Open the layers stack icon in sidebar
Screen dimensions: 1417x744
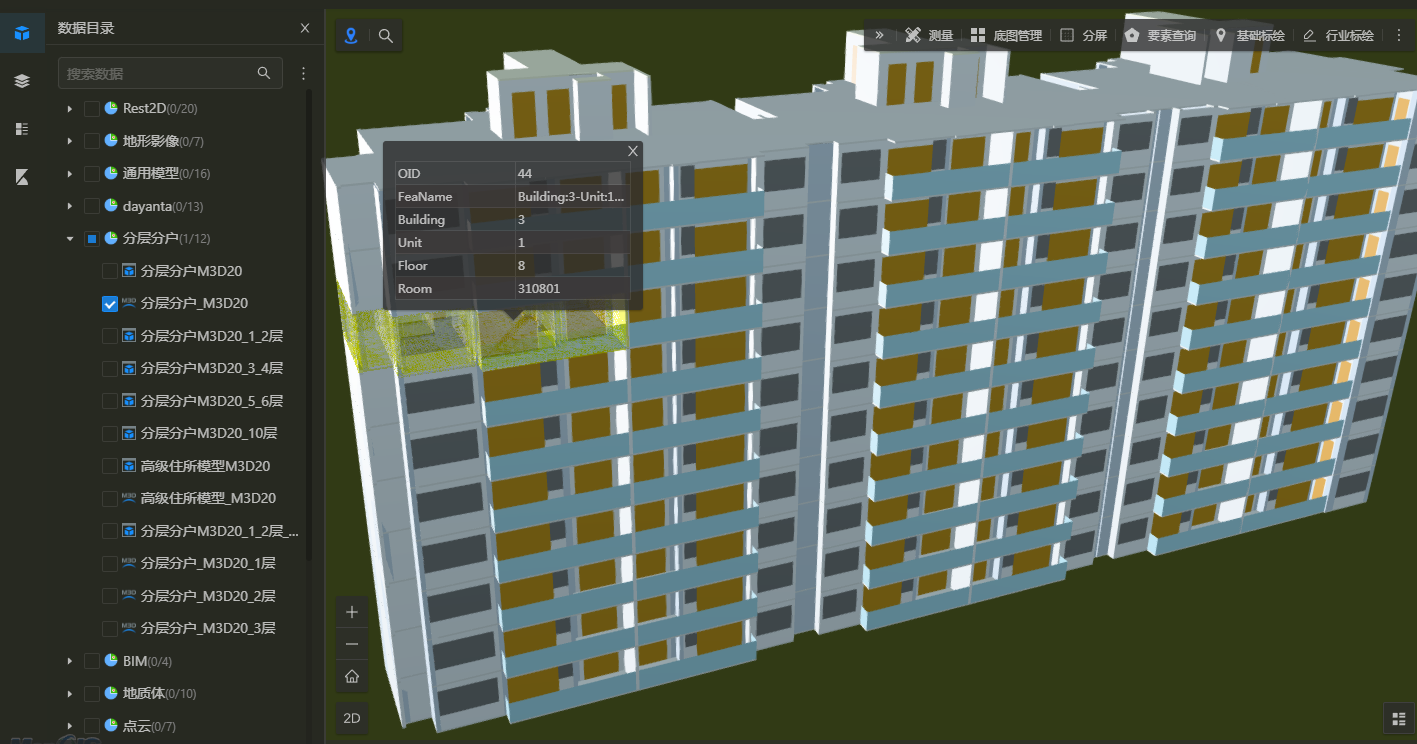point(22,81)
